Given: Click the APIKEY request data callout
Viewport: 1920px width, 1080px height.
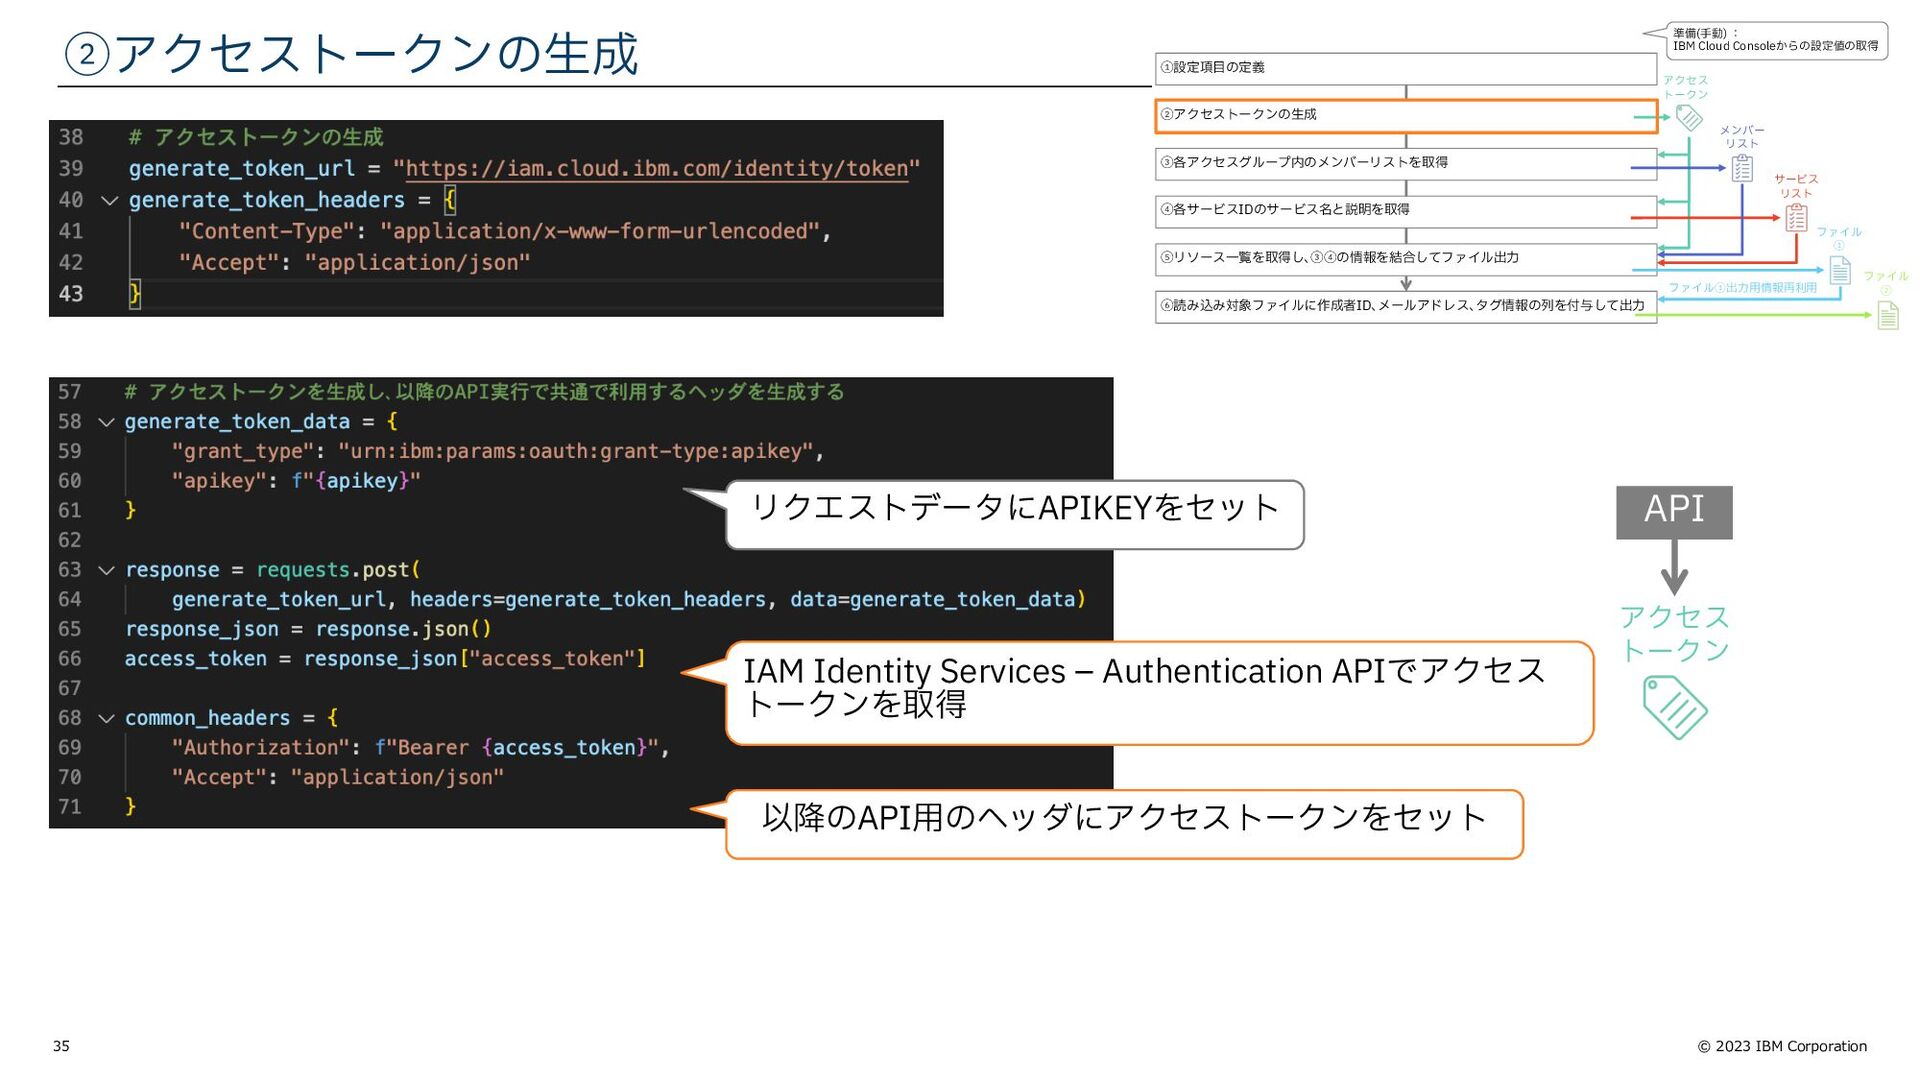Looking at the screenshot, I should [x=1014, y=514].
